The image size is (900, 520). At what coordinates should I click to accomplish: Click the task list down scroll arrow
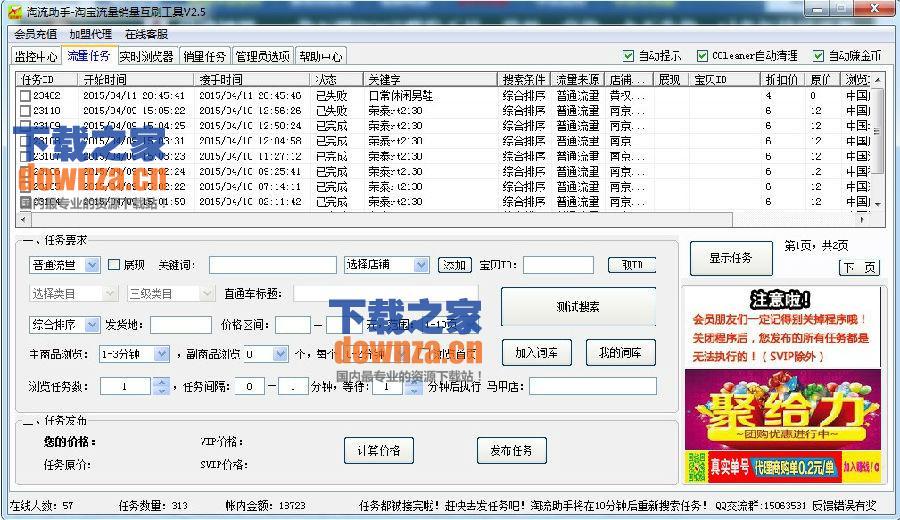[877, 203]
